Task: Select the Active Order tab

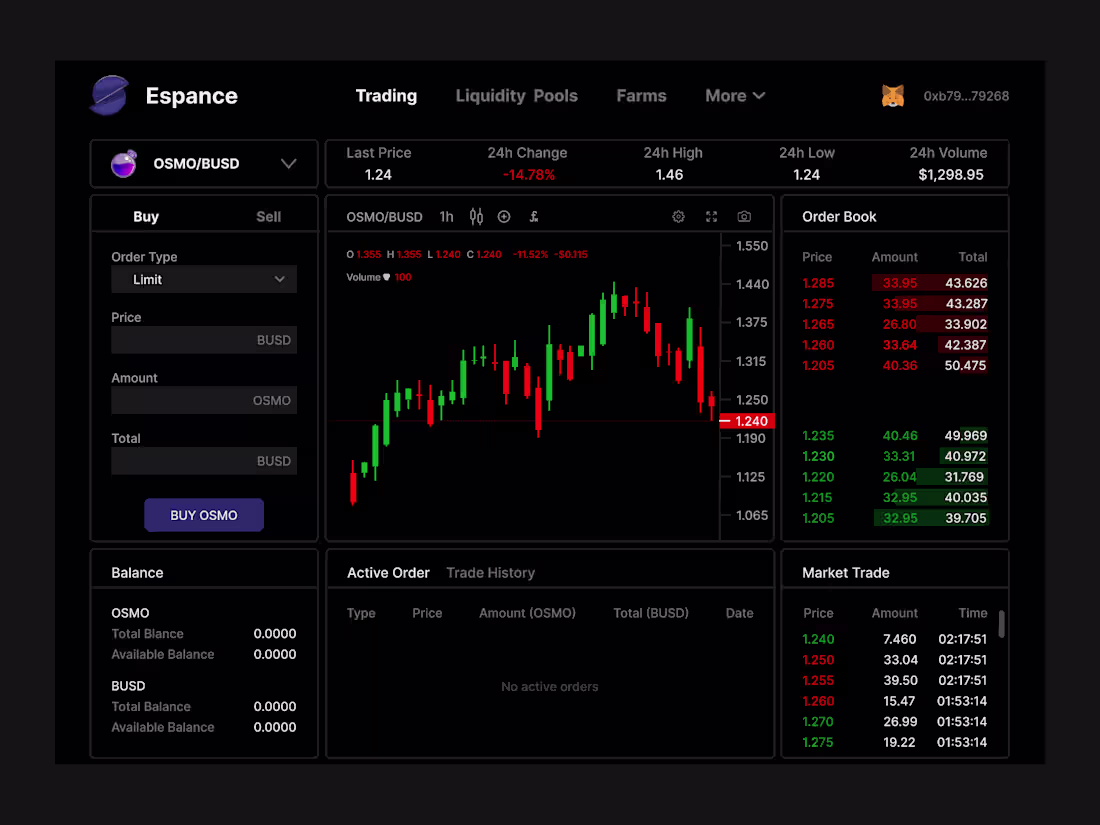Action: point(388,573)
